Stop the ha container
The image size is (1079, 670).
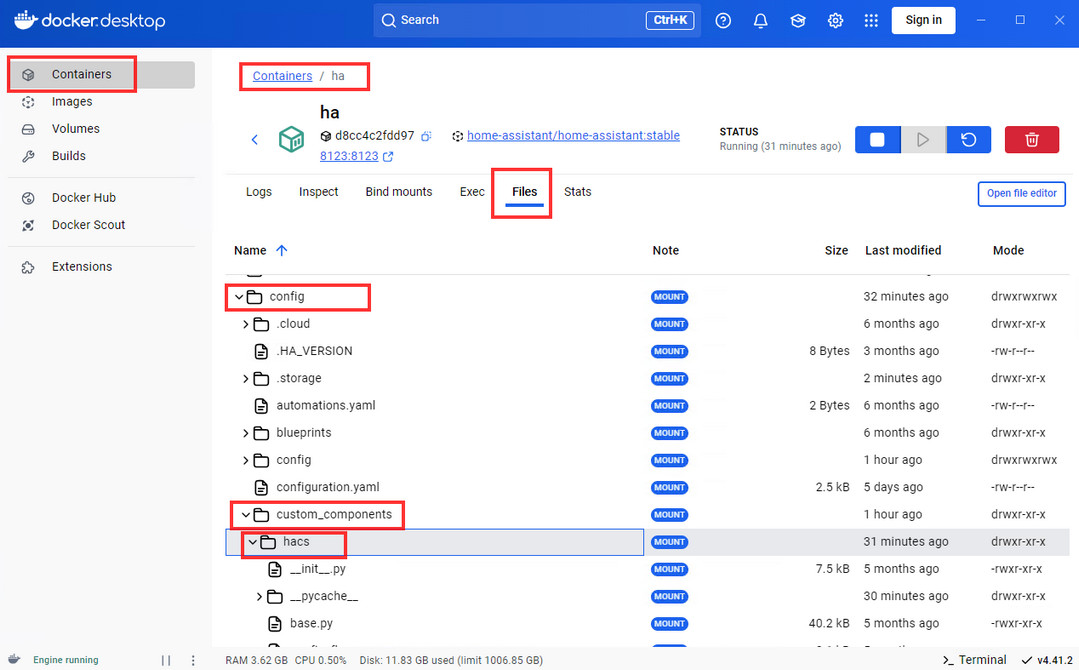point(877,140)
